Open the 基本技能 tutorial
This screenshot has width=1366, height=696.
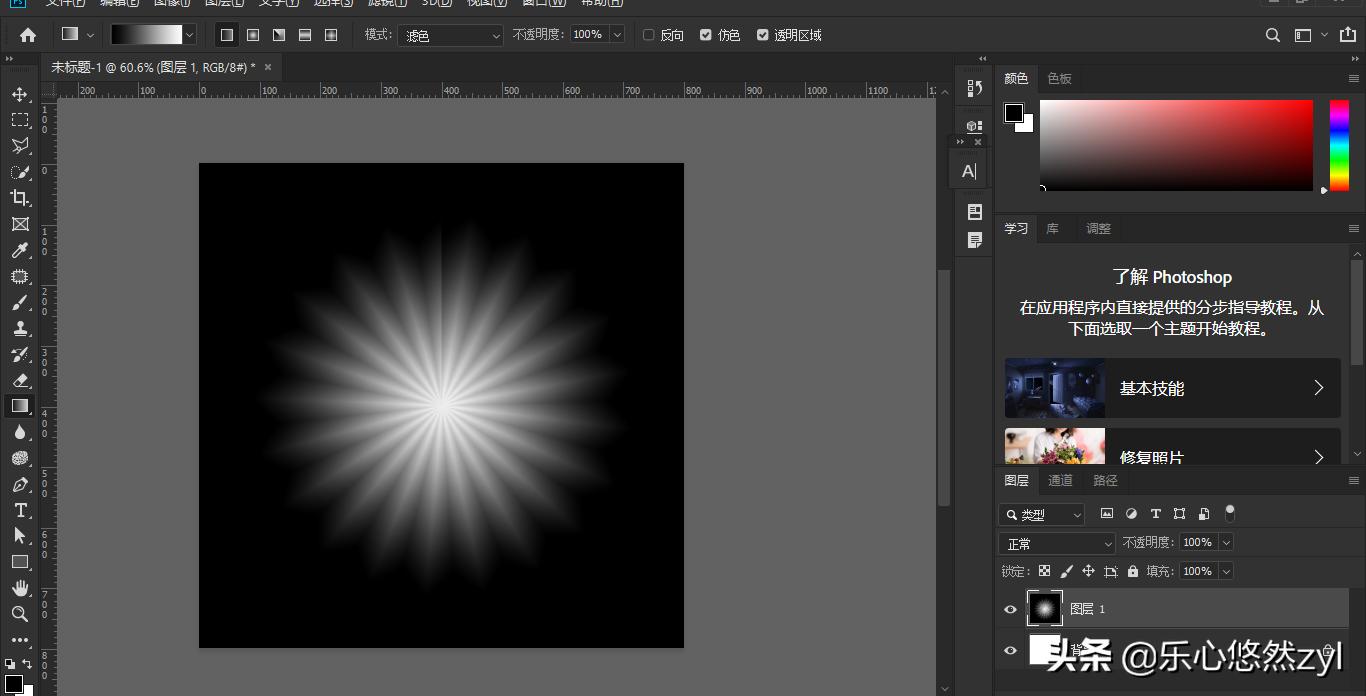click(1172, 388)
